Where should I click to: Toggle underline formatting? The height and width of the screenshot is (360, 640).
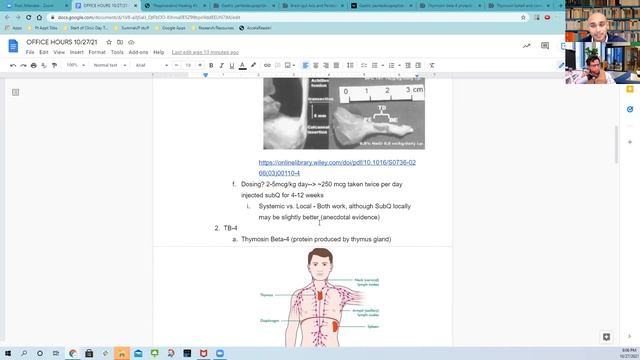[x=231, y=65]
